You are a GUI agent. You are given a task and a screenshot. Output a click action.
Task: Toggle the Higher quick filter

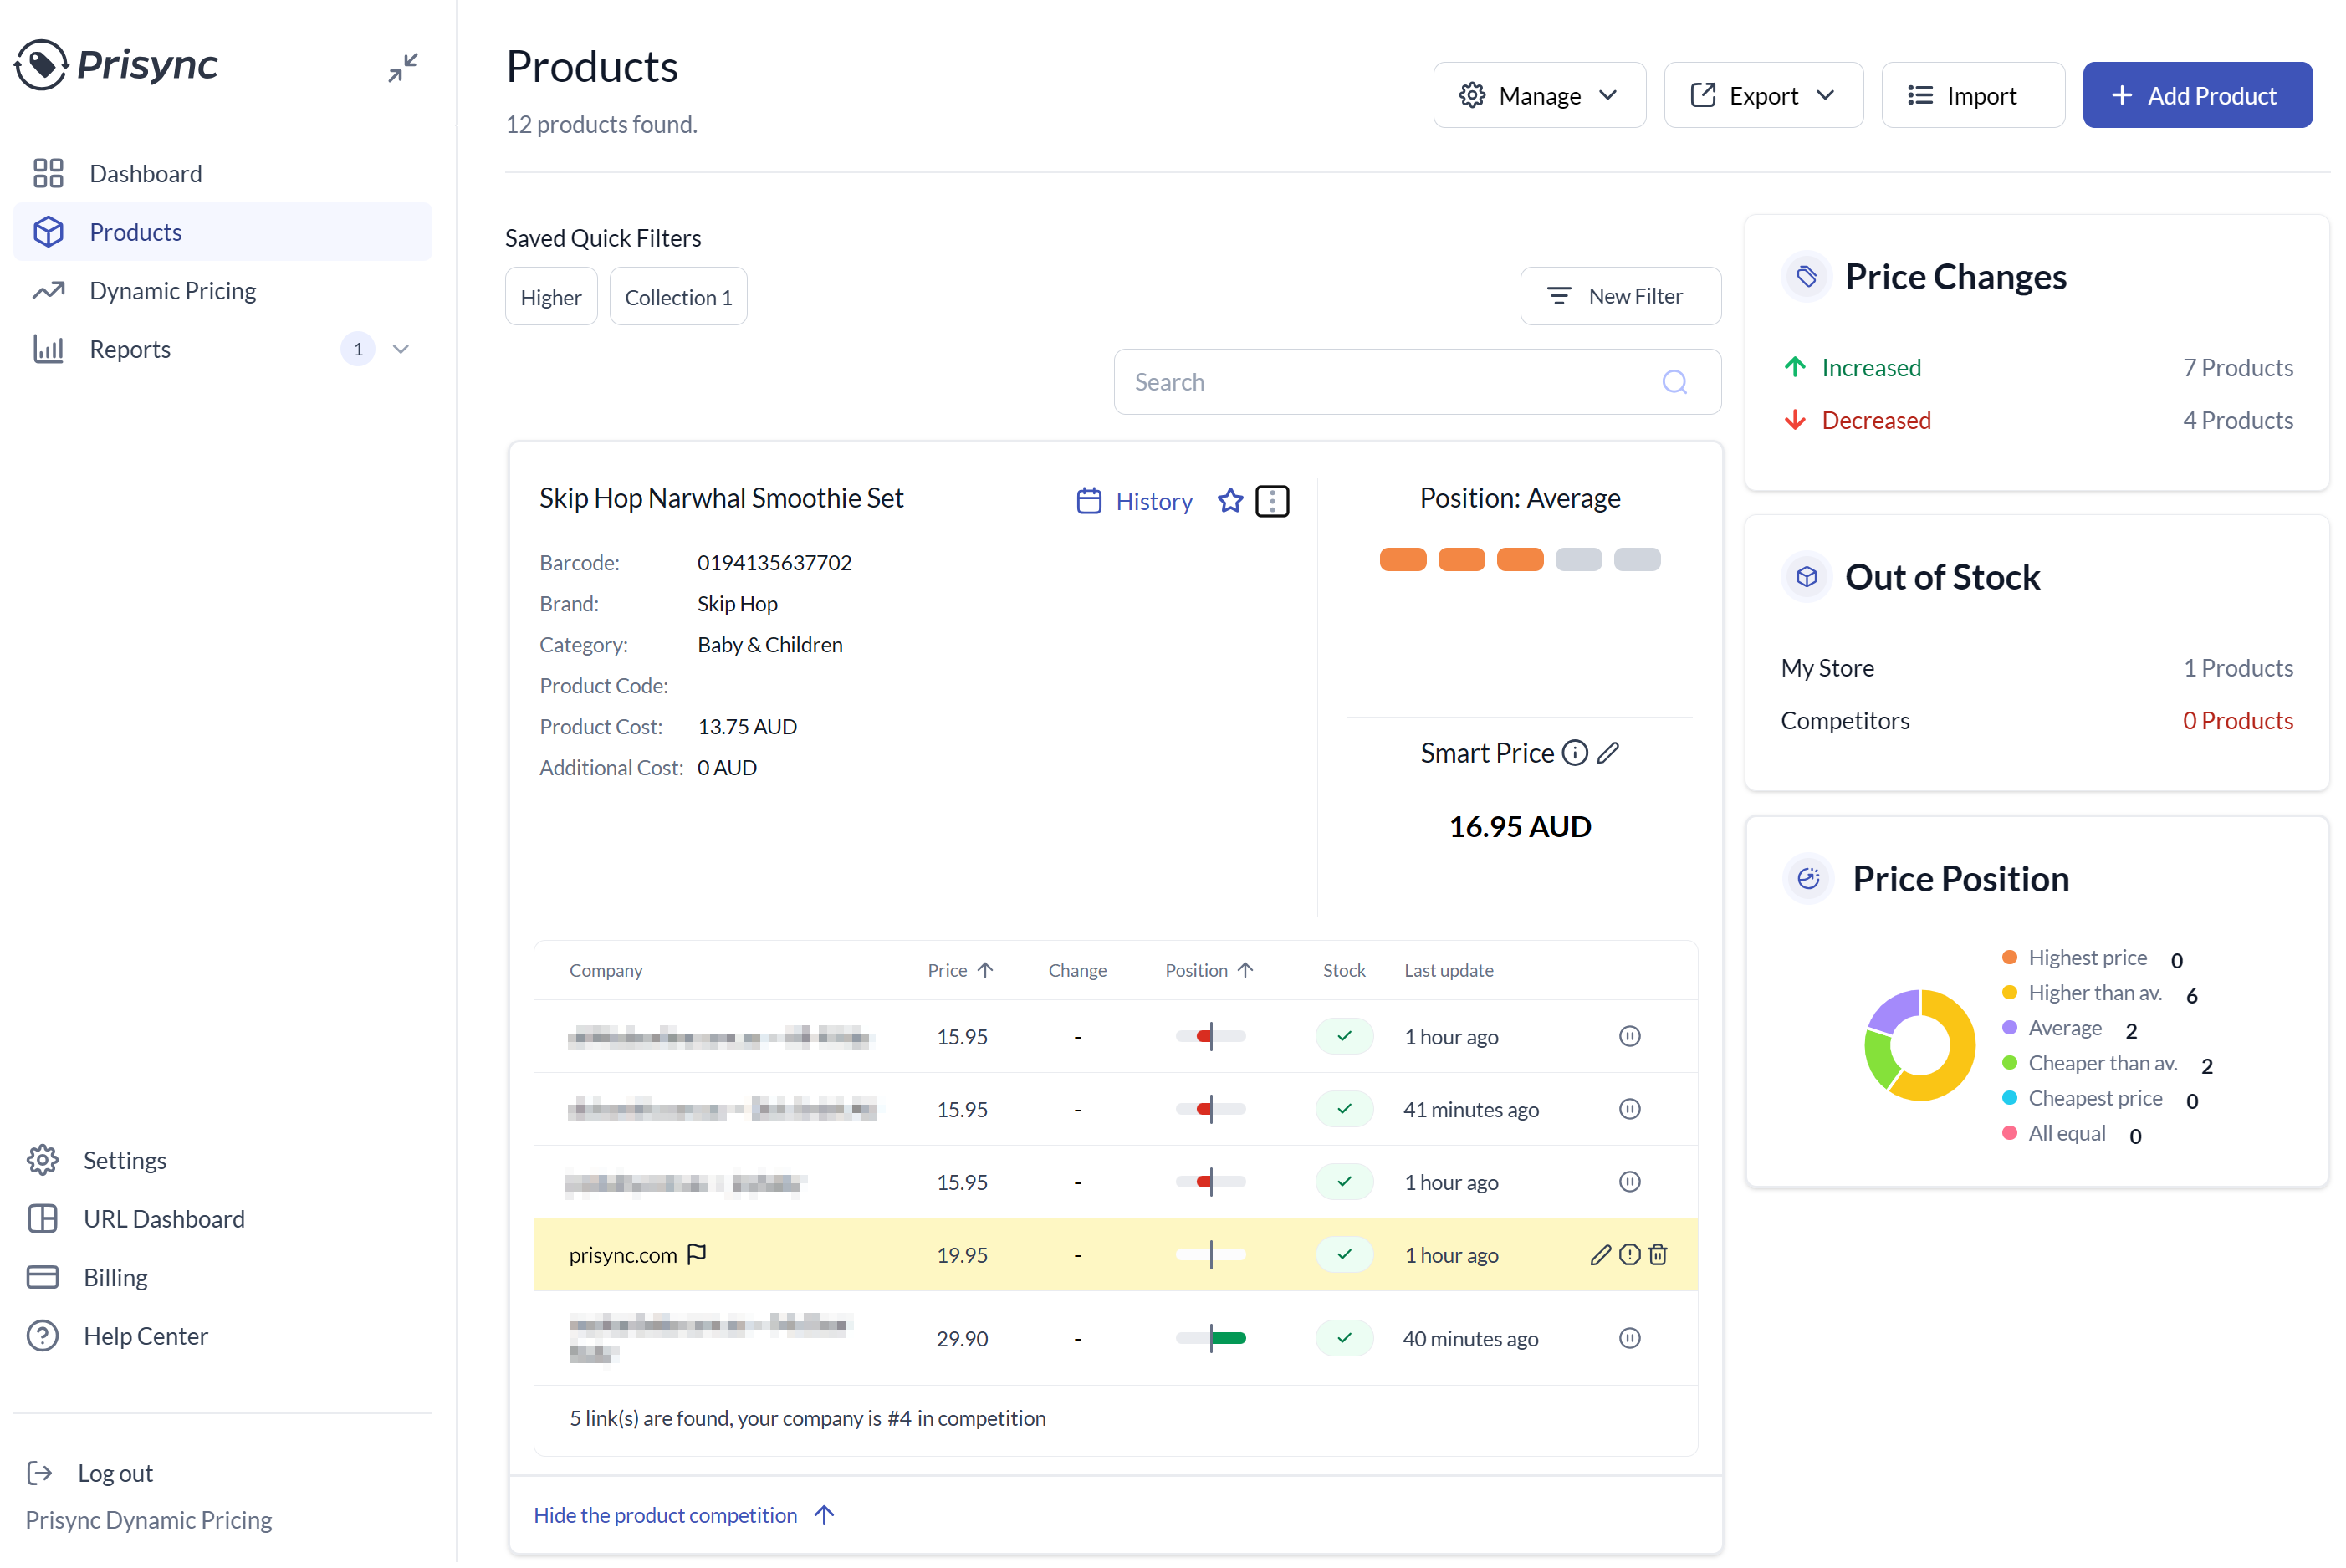[x=550, y=297]
